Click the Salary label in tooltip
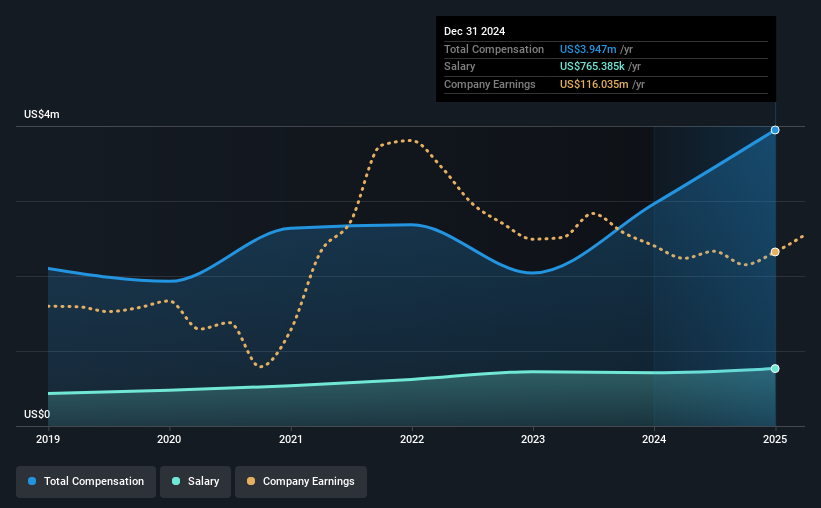Screen dimensions: 821x508 460,67
